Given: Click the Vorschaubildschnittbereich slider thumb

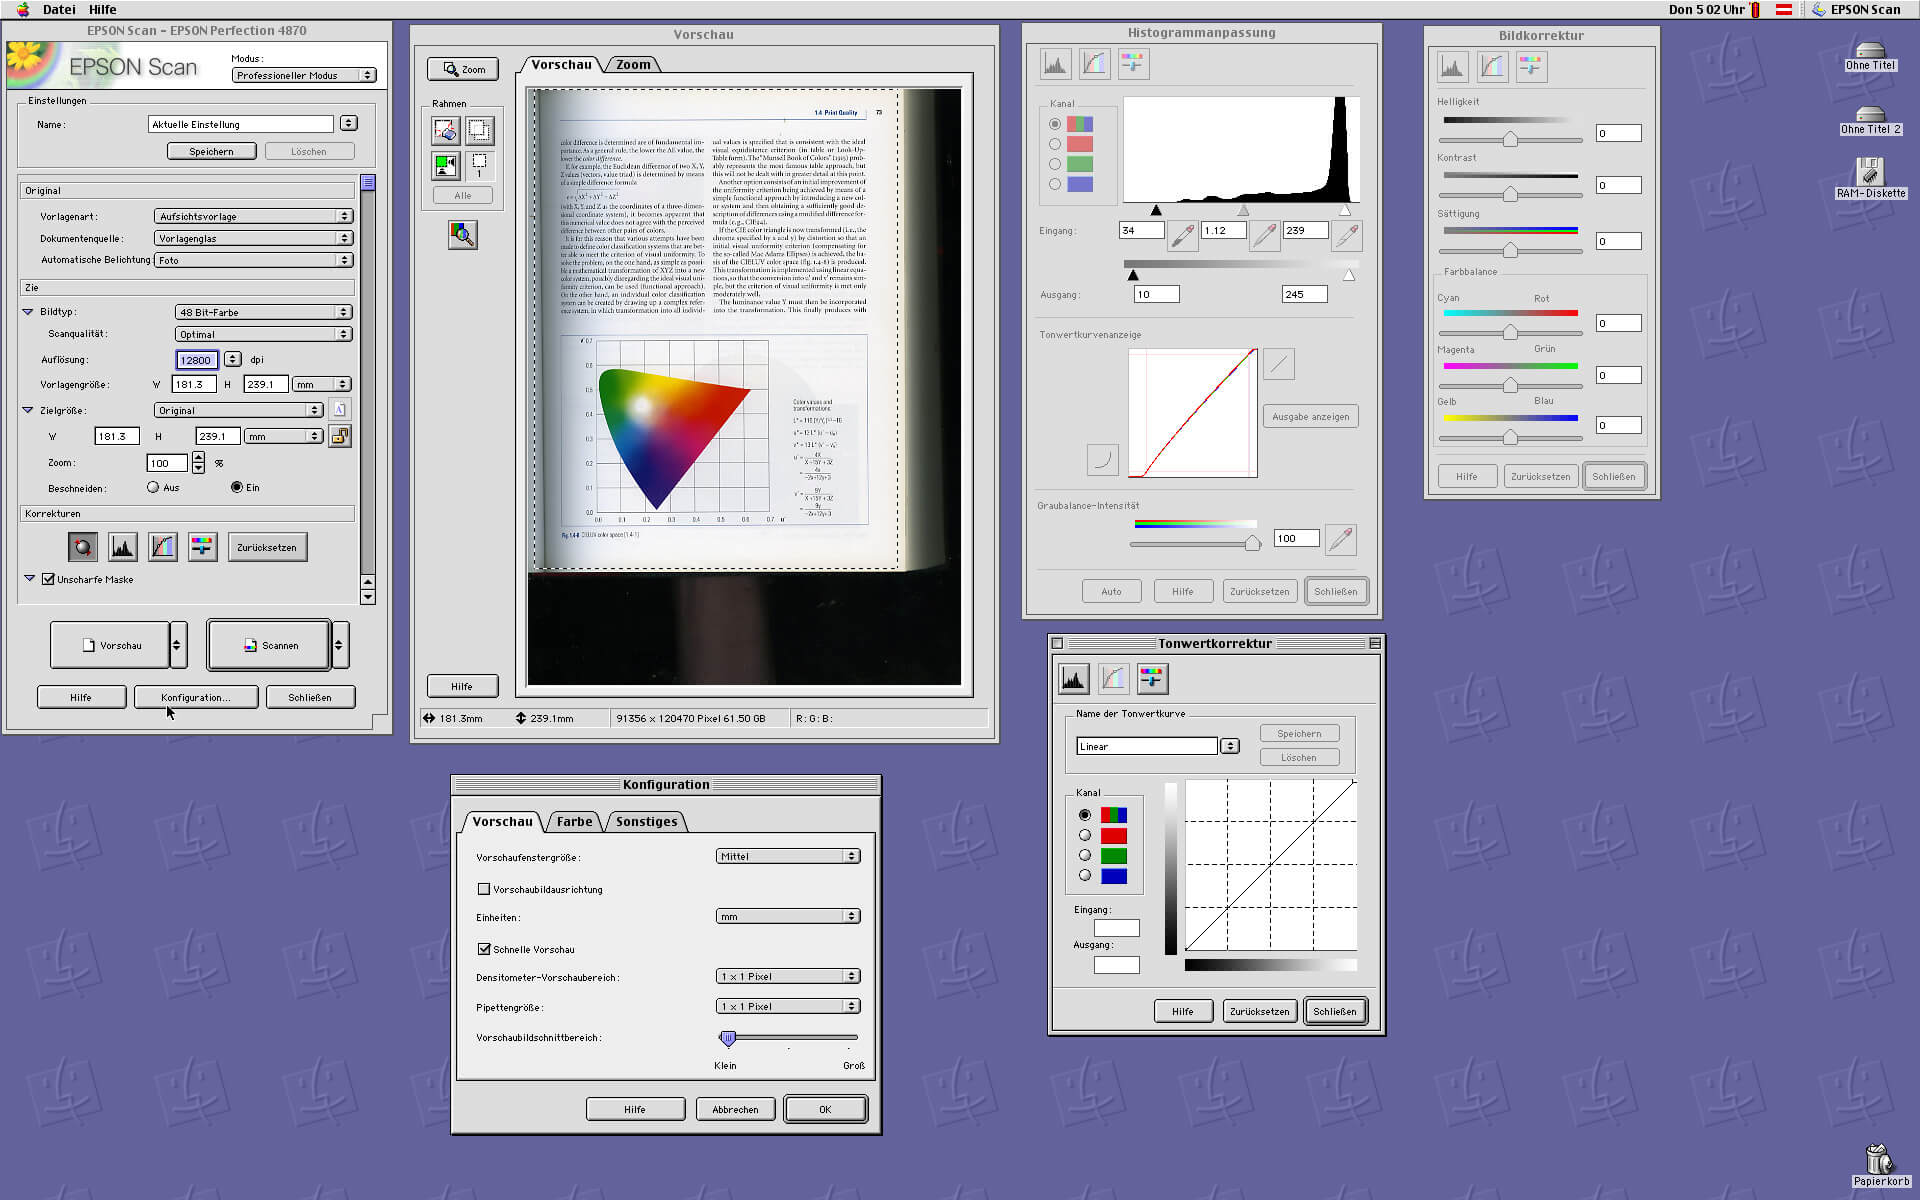Looking at the screenshot, I should coord(728,1038).
